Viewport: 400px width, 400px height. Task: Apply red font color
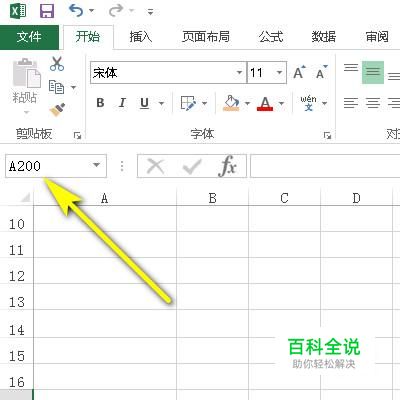coord(265,103)
